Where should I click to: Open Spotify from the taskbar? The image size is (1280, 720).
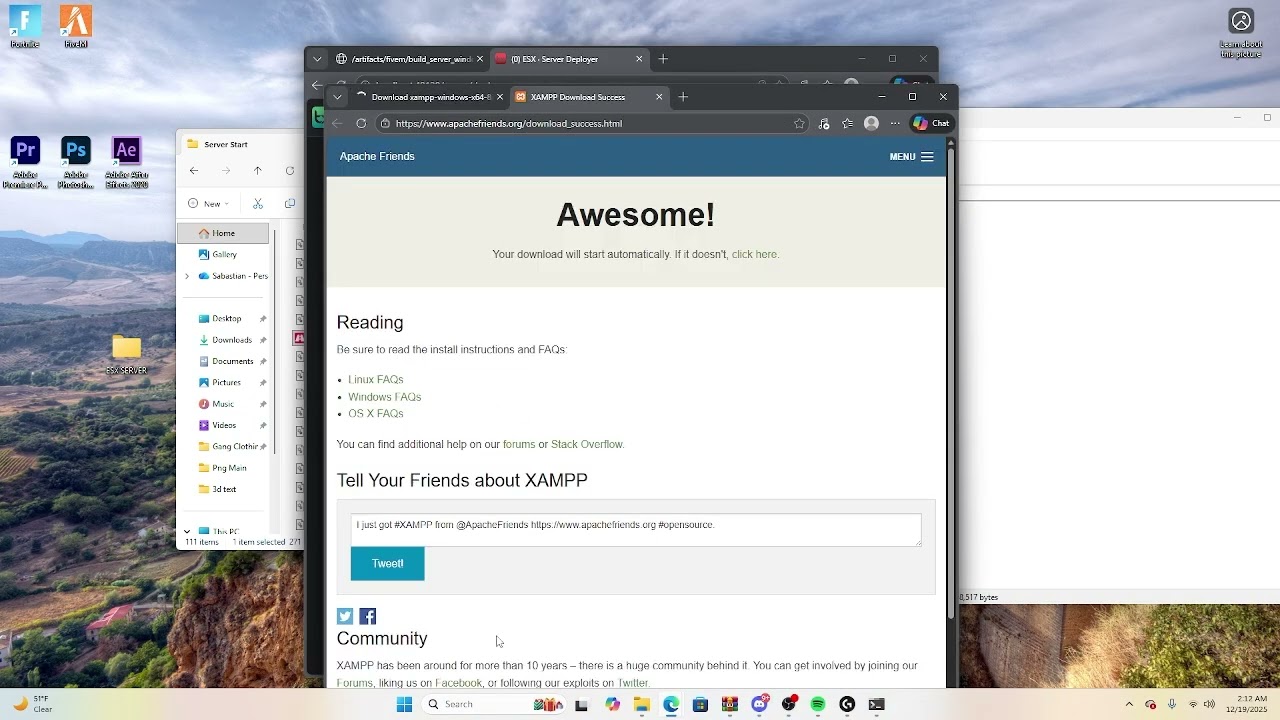pos(818,704)
